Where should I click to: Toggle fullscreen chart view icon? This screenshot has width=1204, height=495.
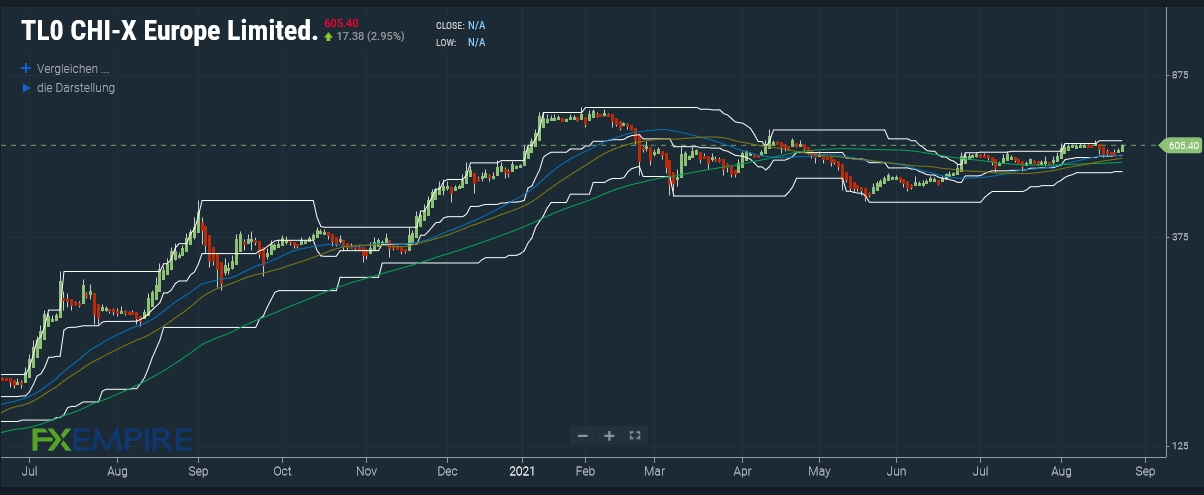634,435
